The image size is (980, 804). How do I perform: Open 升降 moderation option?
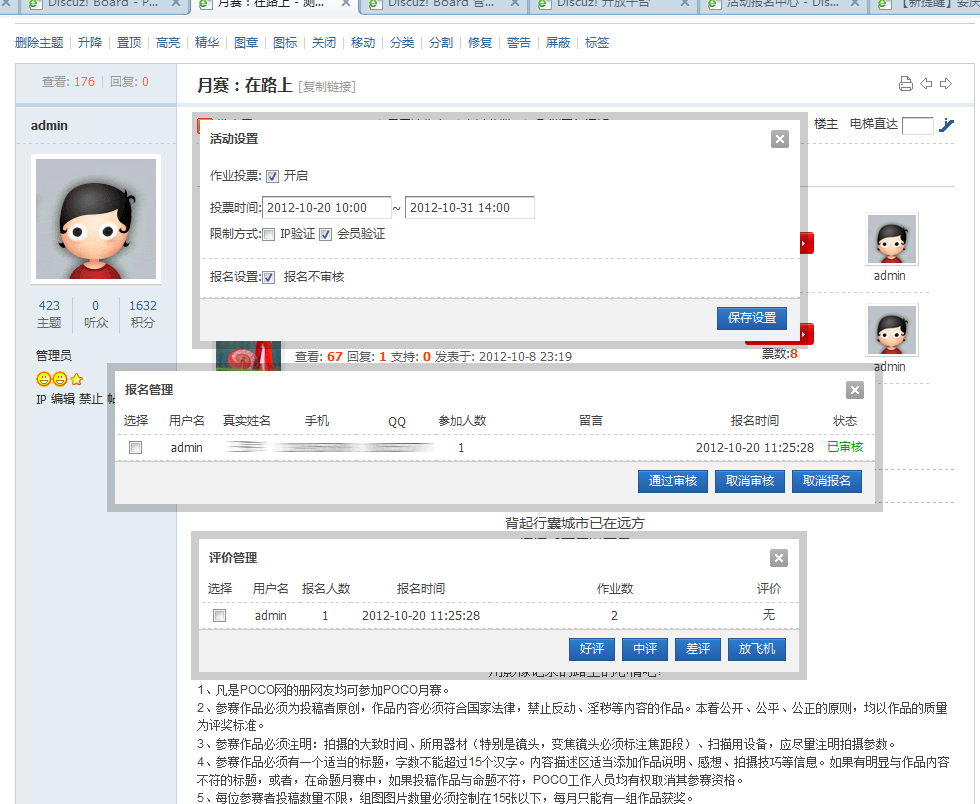[90, 43]
